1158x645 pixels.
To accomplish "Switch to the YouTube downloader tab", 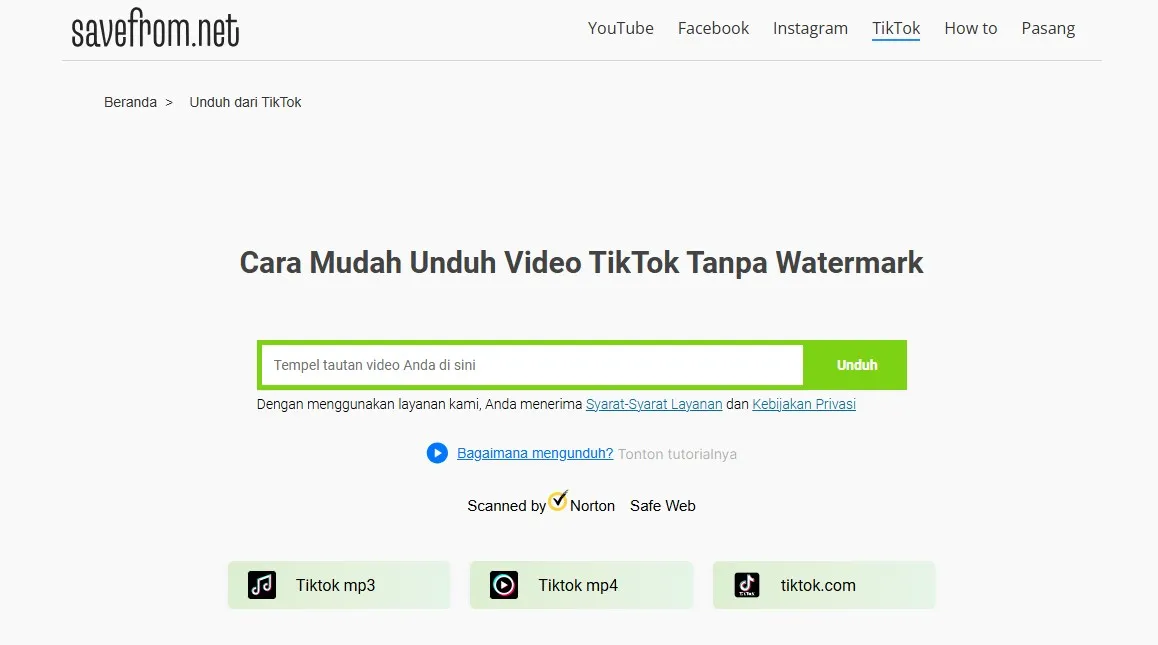I will pyautogui.click(x=620, y=28).
